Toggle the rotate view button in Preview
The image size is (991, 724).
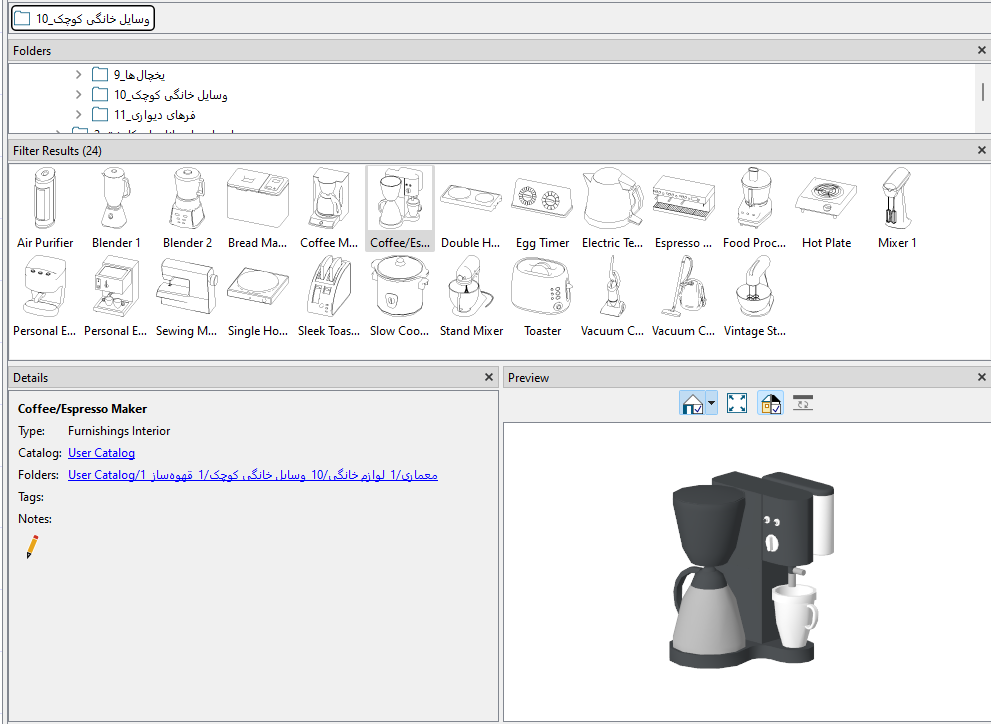(803, 403)
